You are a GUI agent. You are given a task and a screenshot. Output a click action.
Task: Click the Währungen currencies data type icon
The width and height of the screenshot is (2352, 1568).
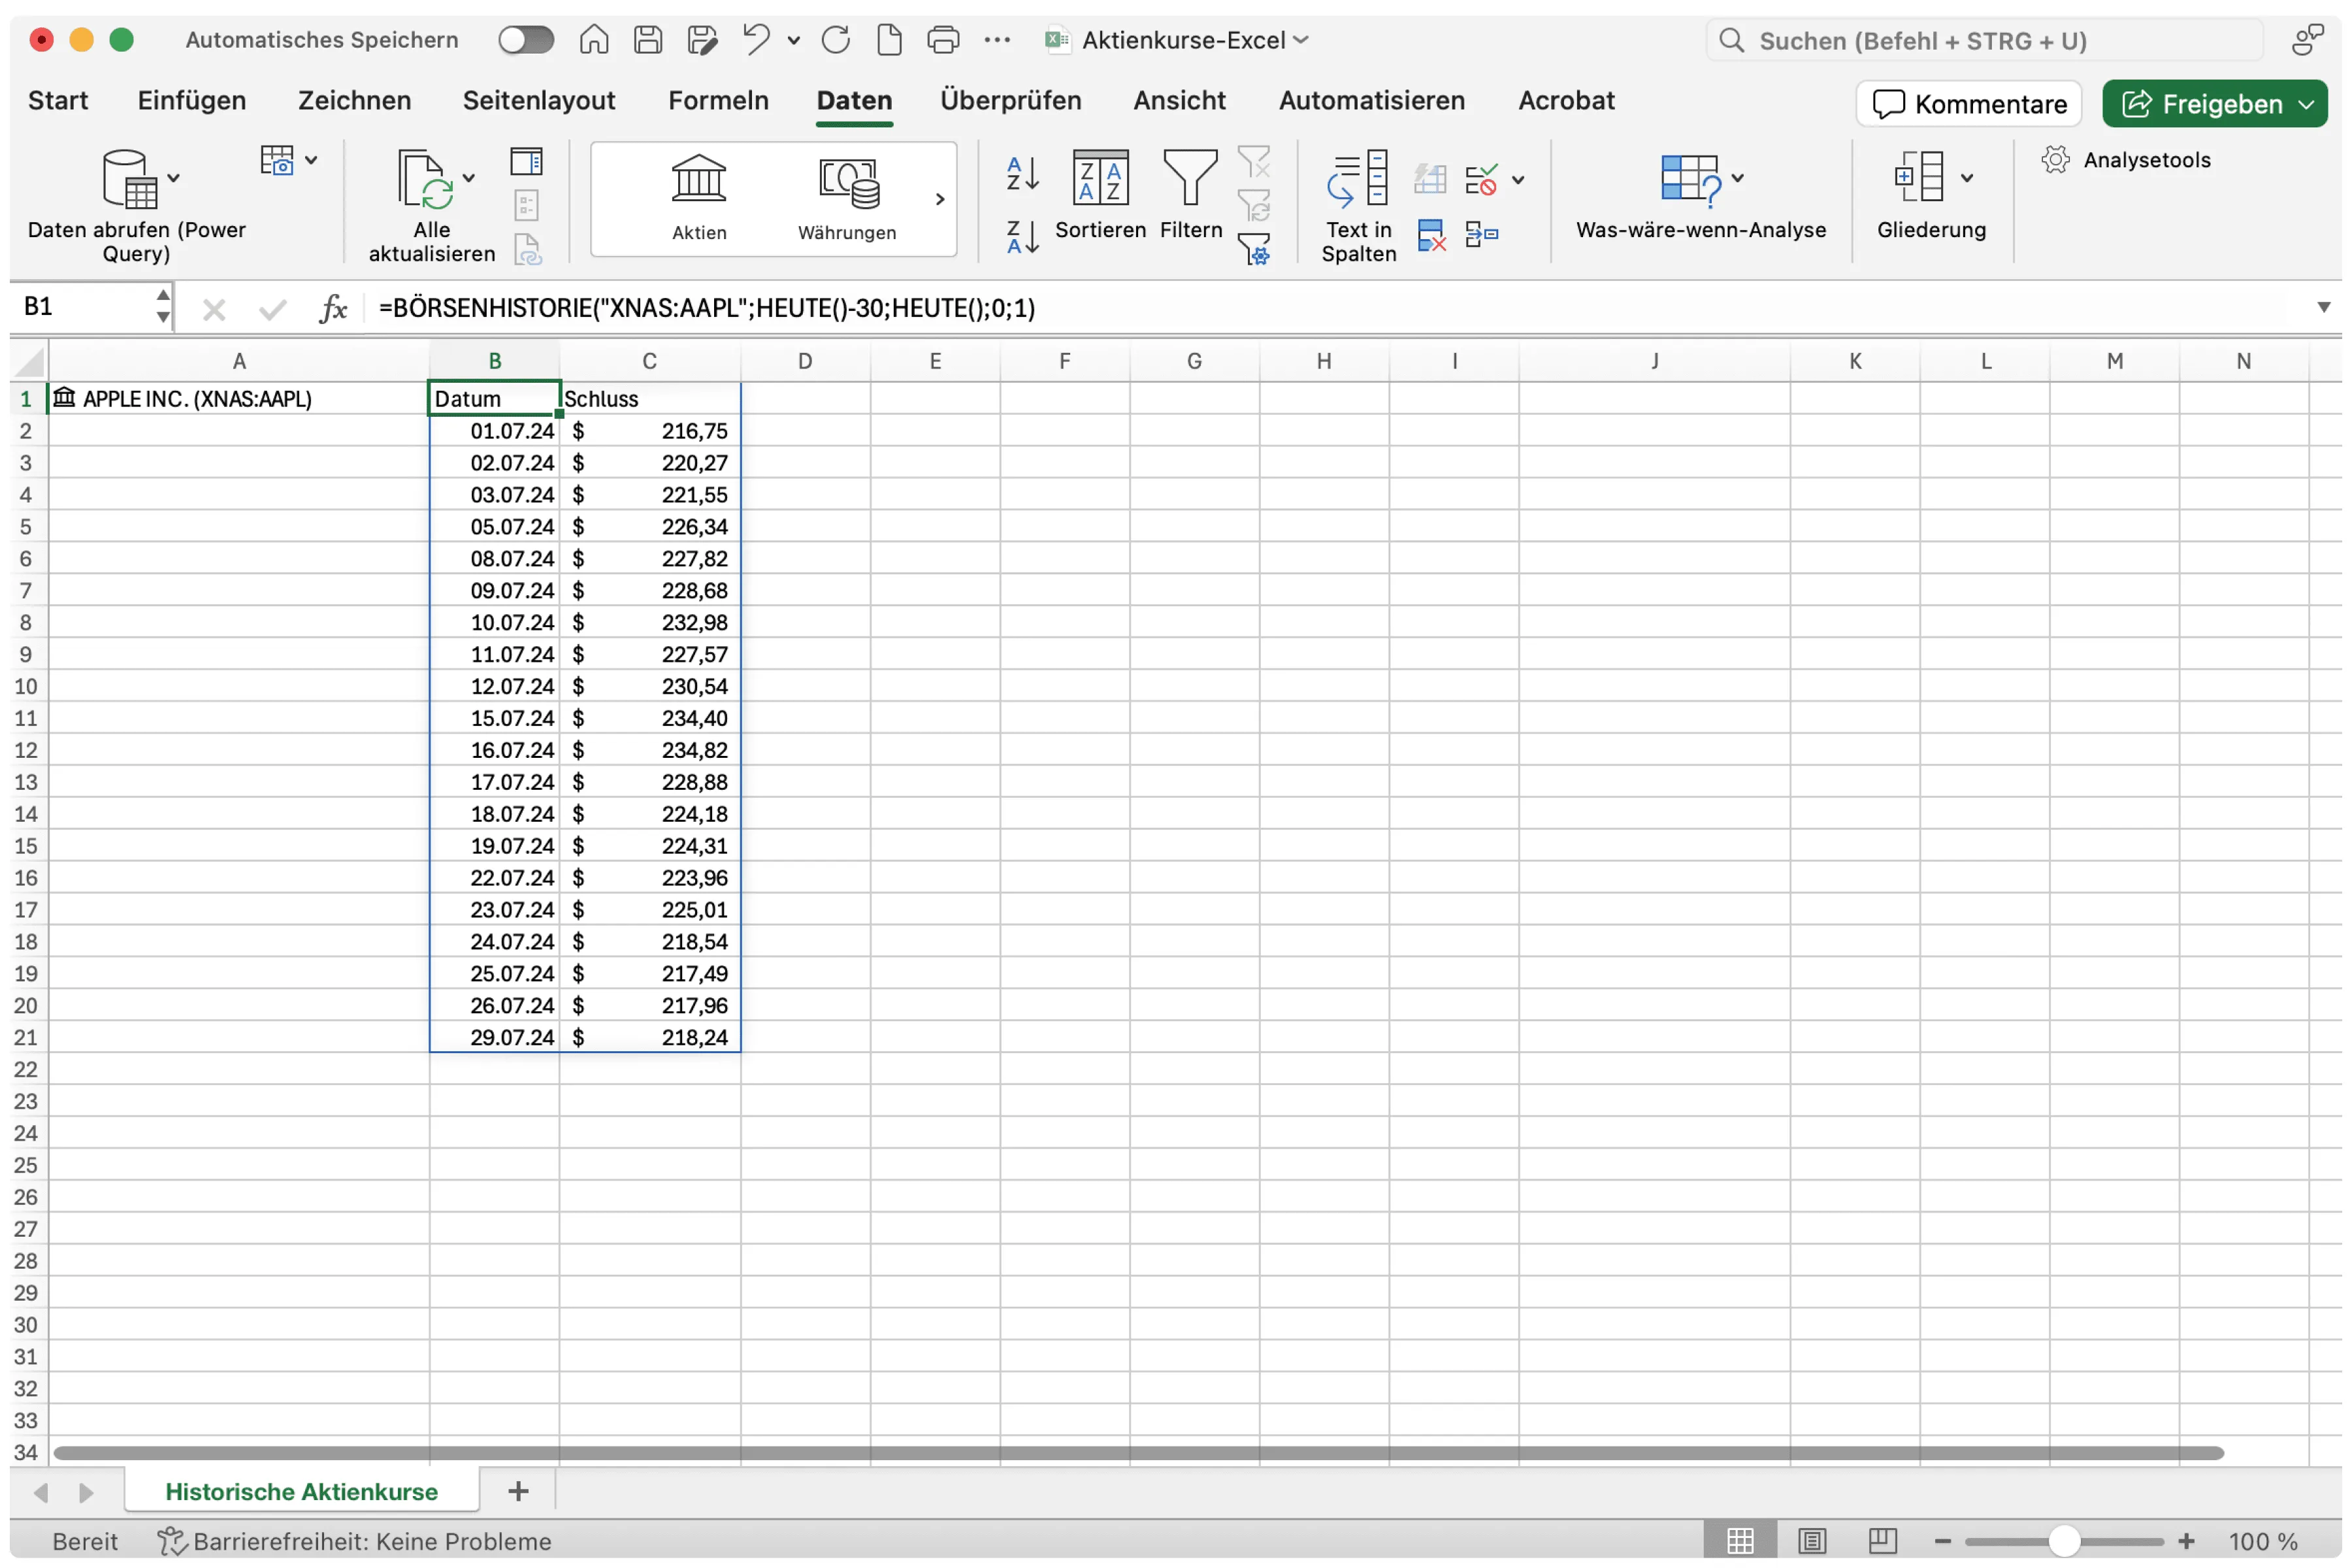point(848,183)
